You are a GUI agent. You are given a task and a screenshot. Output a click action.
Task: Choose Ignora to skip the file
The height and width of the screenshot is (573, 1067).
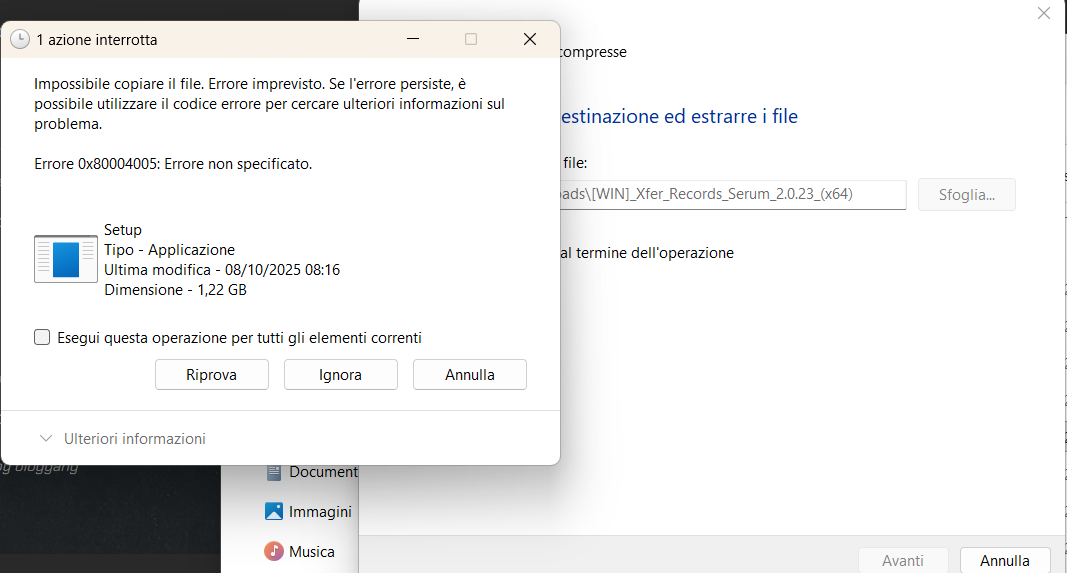(340, 375)
